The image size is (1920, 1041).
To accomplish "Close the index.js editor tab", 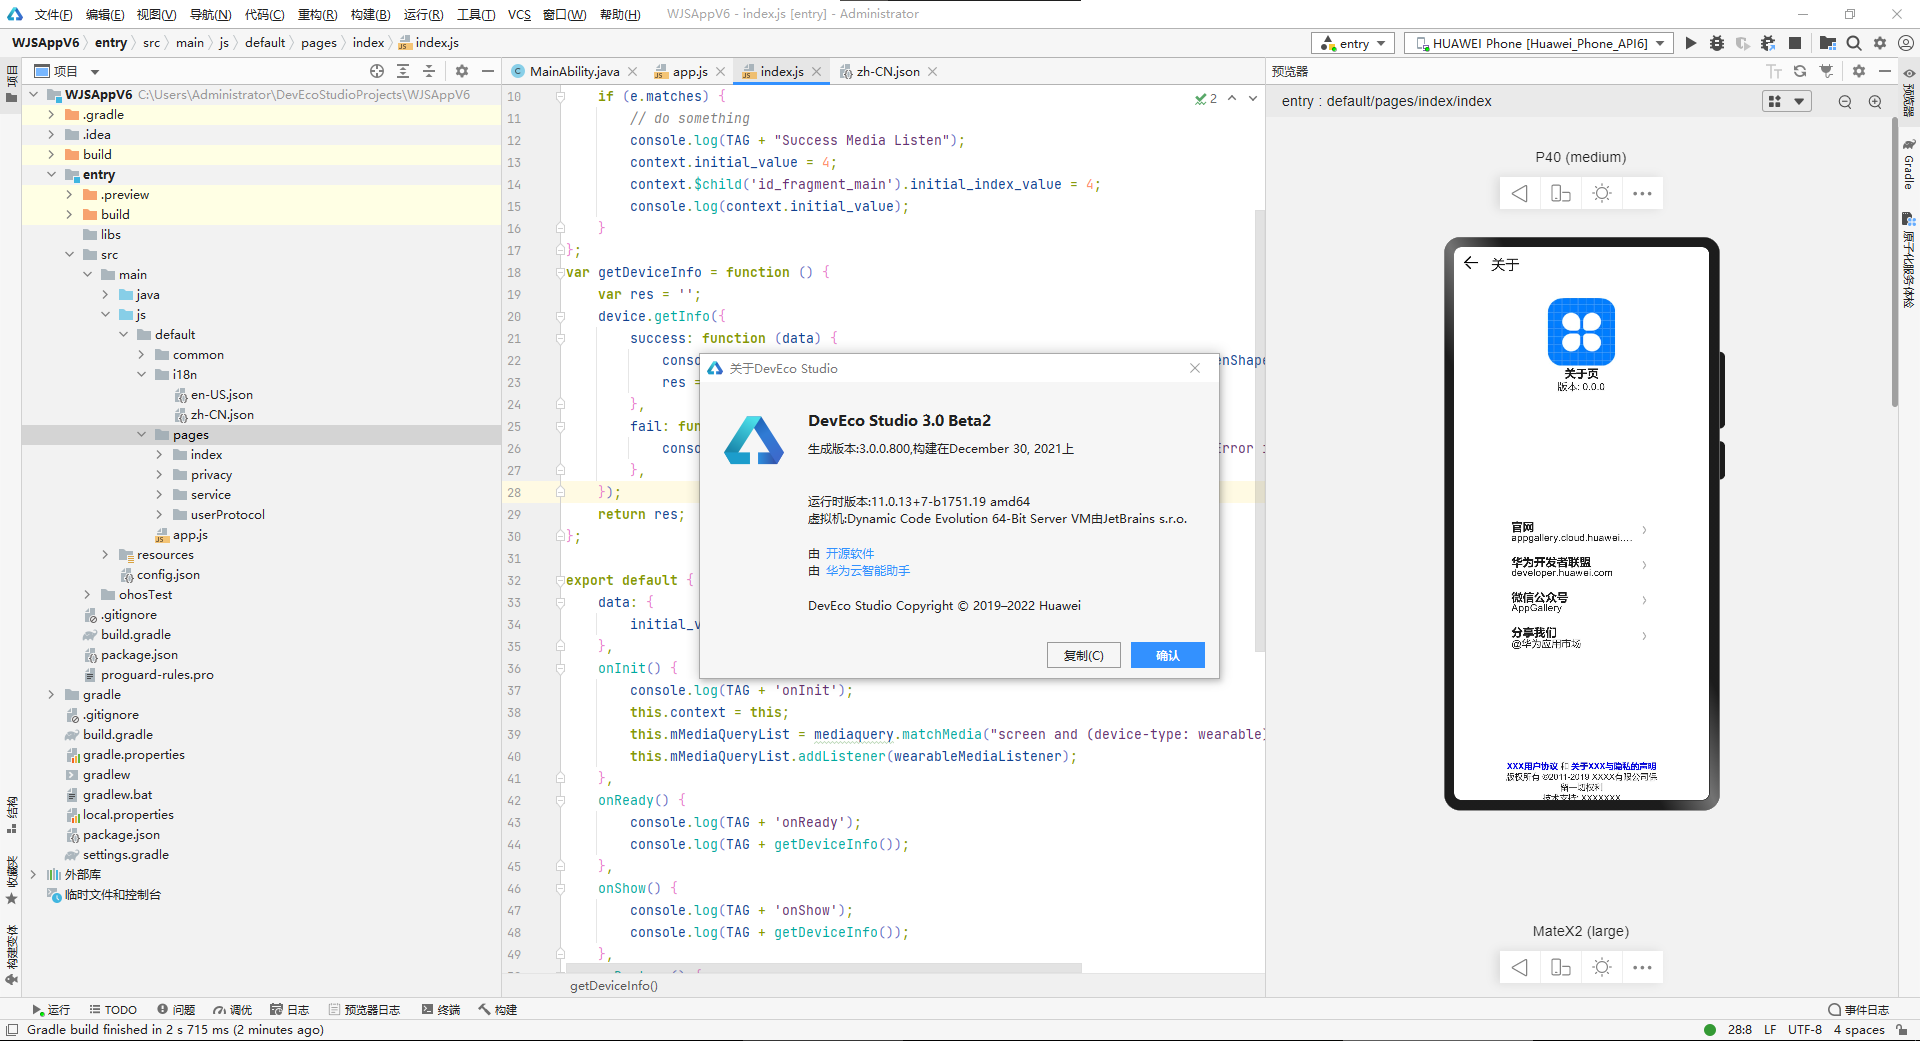I will 817,72.
